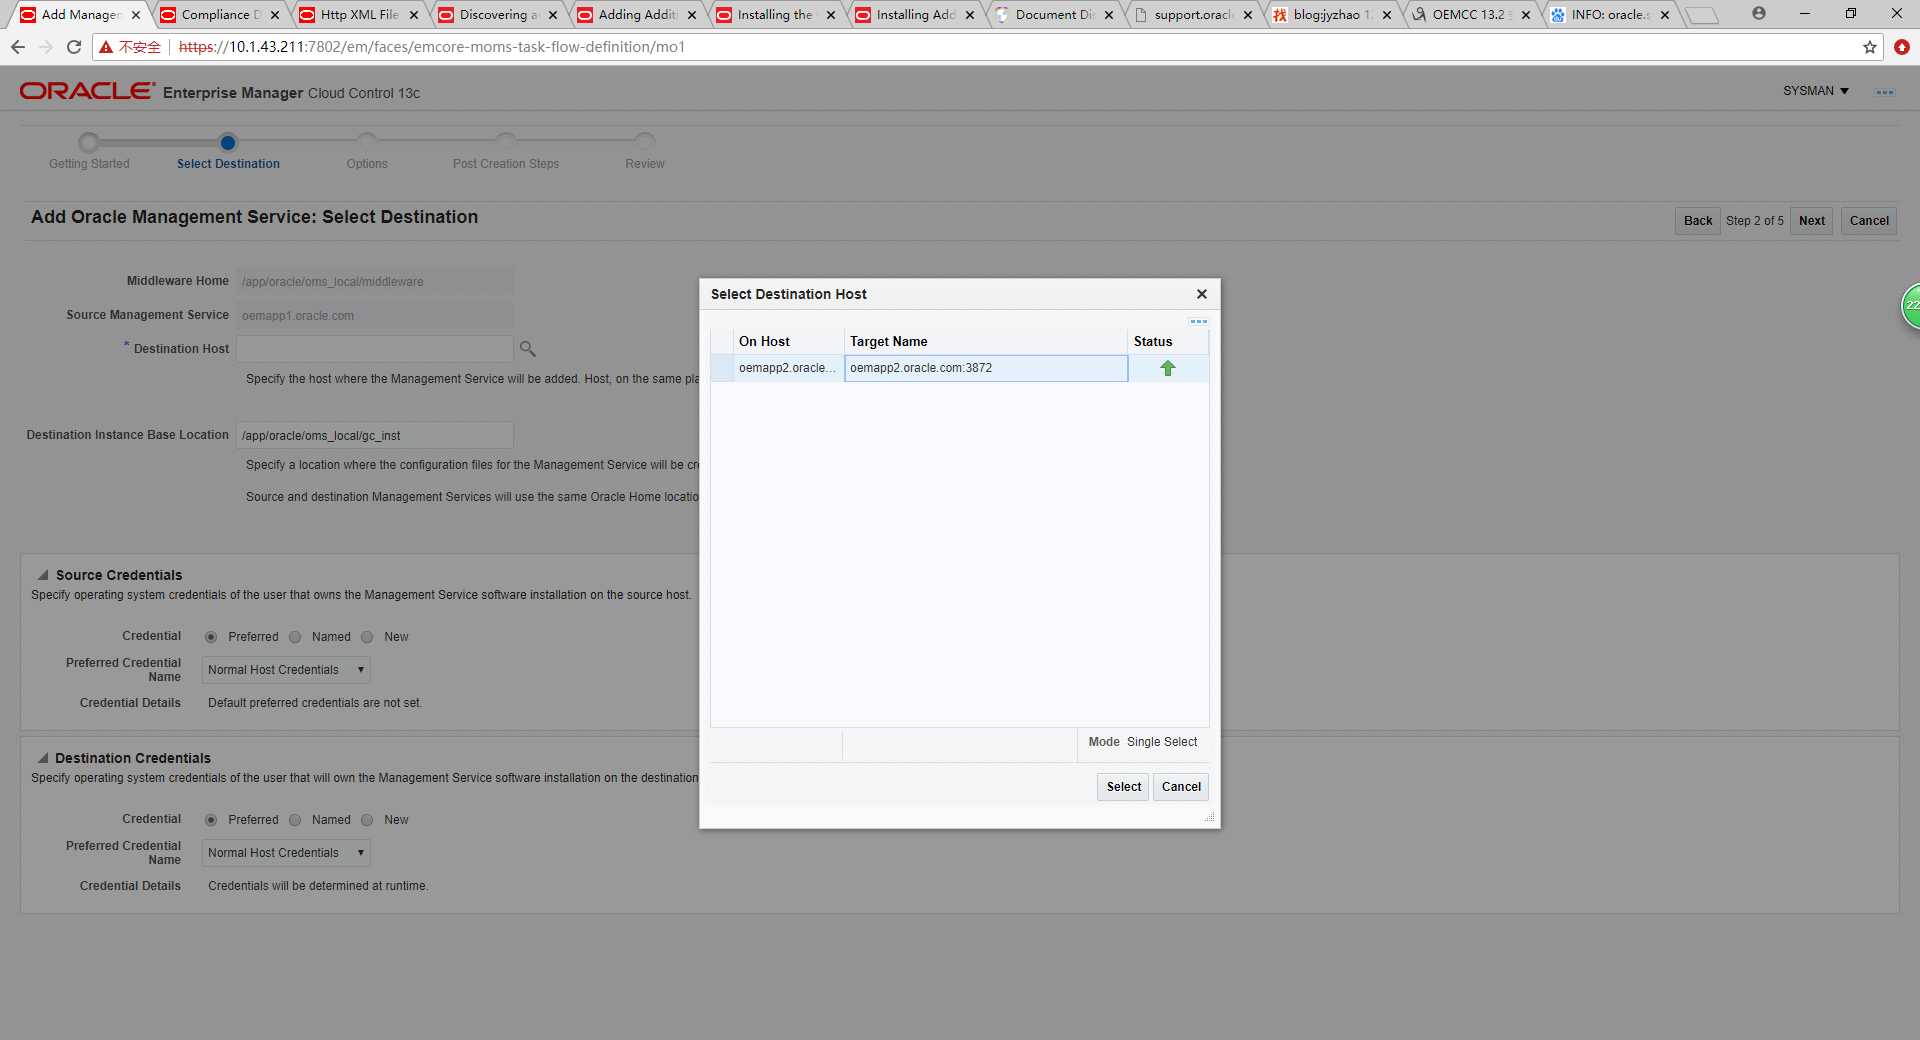Select Named under Source Credentials
Screen dimensions: 1920x1040
[295, 637]
